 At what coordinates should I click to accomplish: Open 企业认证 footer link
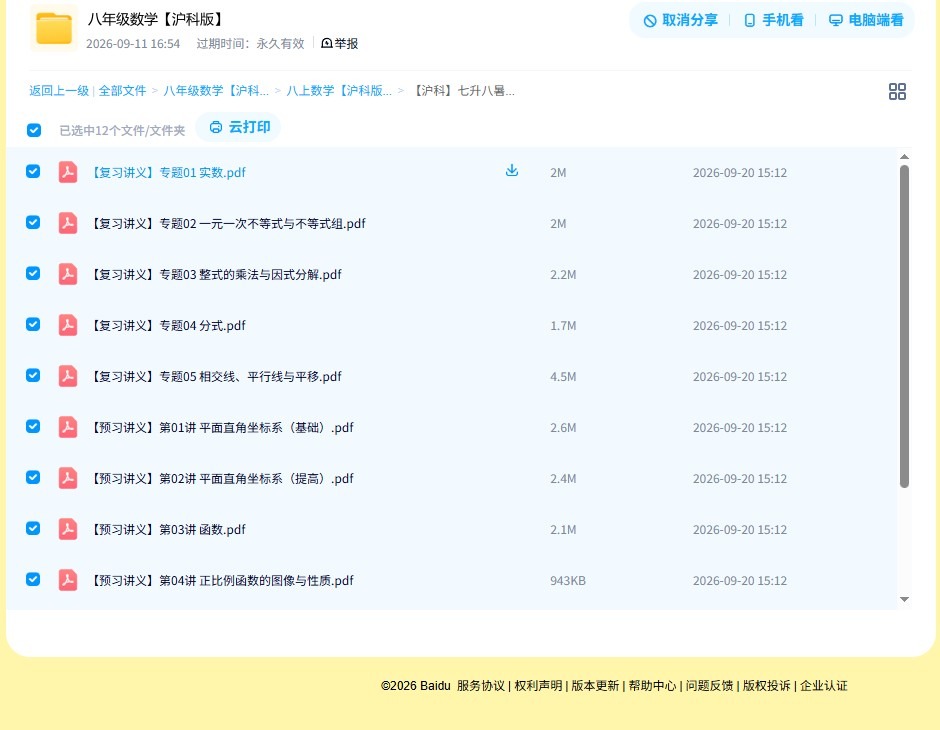(824, 686)
